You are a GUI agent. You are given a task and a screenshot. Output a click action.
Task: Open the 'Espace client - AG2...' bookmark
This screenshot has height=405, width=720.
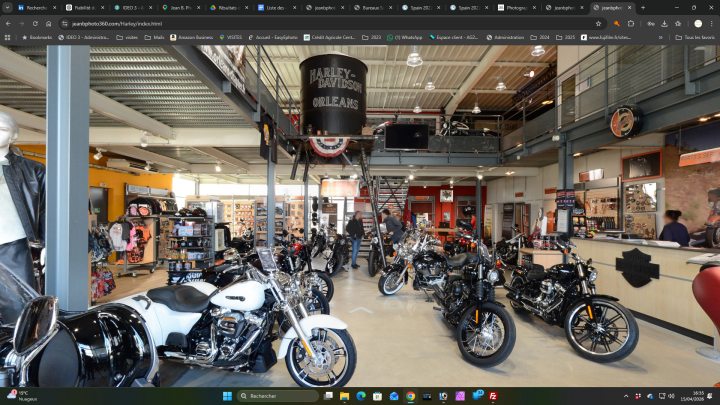pos(454,37)
